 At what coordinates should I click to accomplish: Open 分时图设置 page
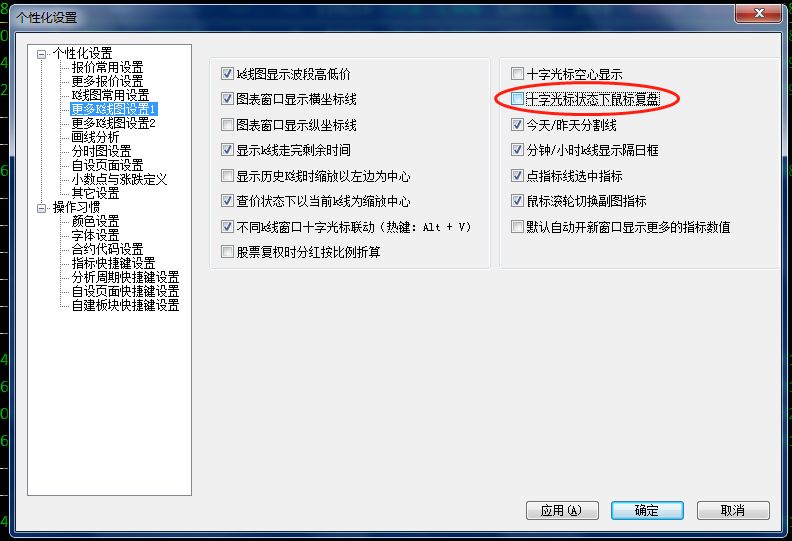101,151
